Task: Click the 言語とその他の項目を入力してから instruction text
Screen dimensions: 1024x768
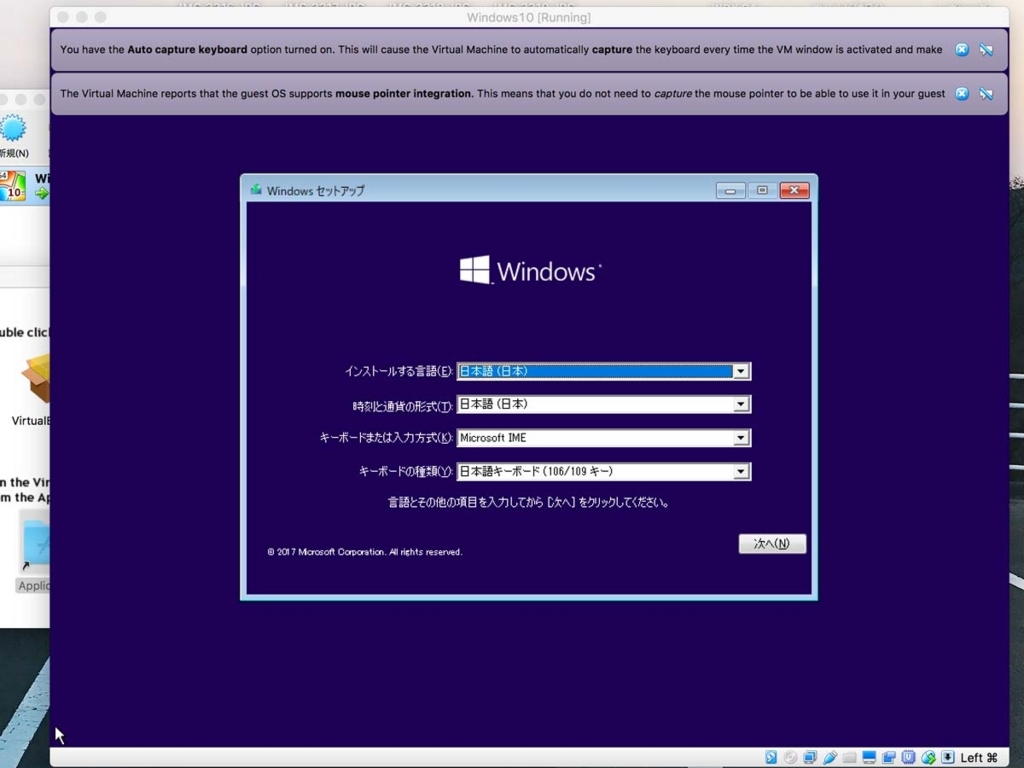Action: click(x=528, y=502)
